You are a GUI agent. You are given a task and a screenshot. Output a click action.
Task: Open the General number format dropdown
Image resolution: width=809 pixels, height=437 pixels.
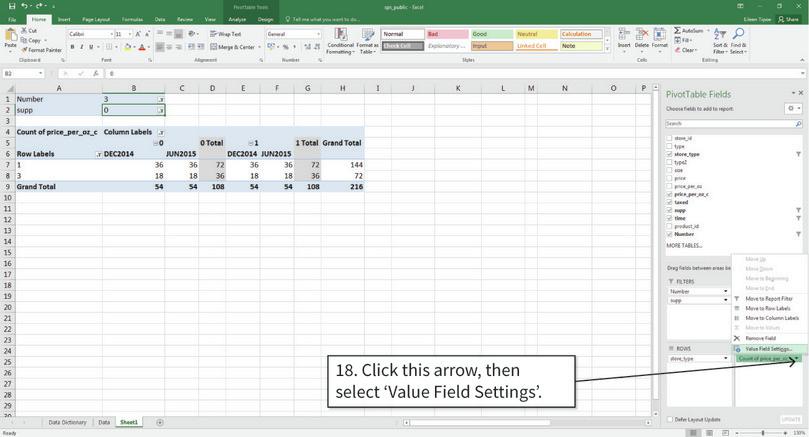(x=318, y=34)
